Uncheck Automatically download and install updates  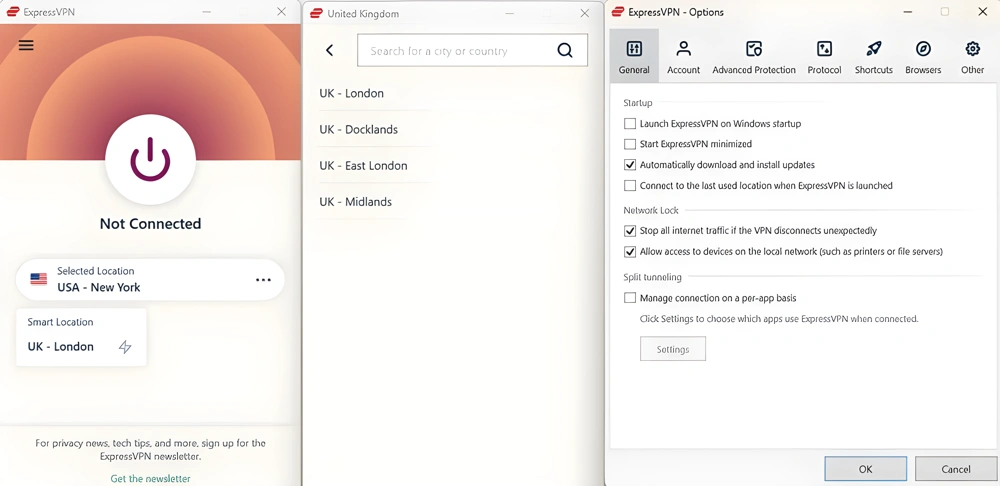coord(630,165)
